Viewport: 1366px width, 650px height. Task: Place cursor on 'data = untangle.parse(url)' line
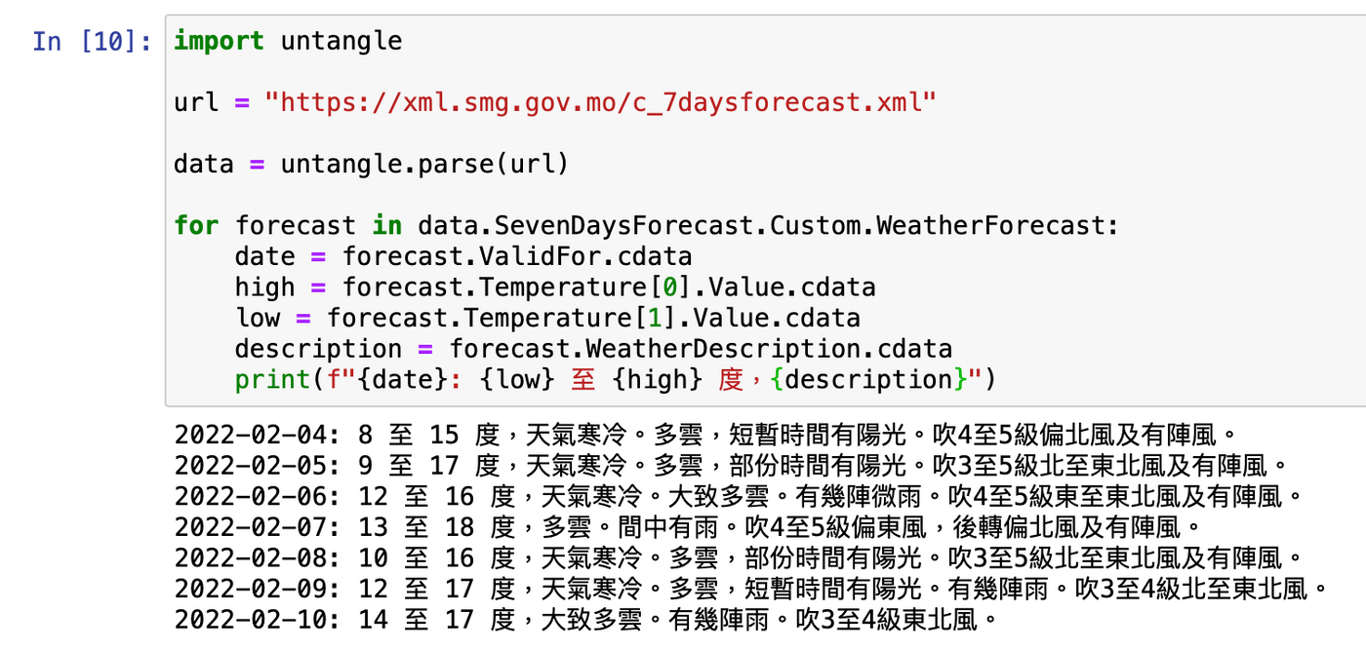pos(371,164)
